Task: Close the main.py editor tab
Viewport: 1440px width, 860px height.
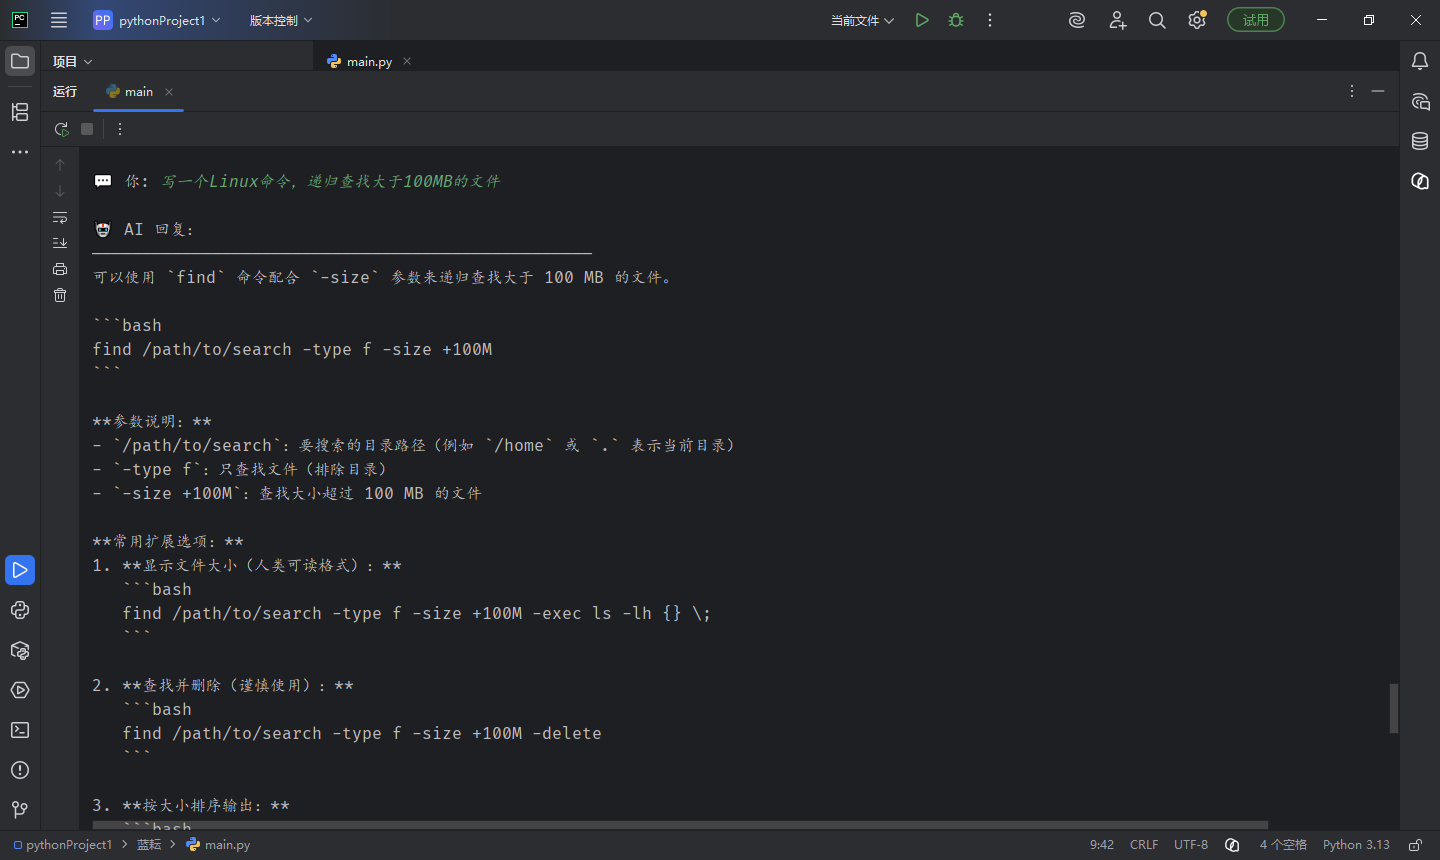Action: tap(407, 61)
